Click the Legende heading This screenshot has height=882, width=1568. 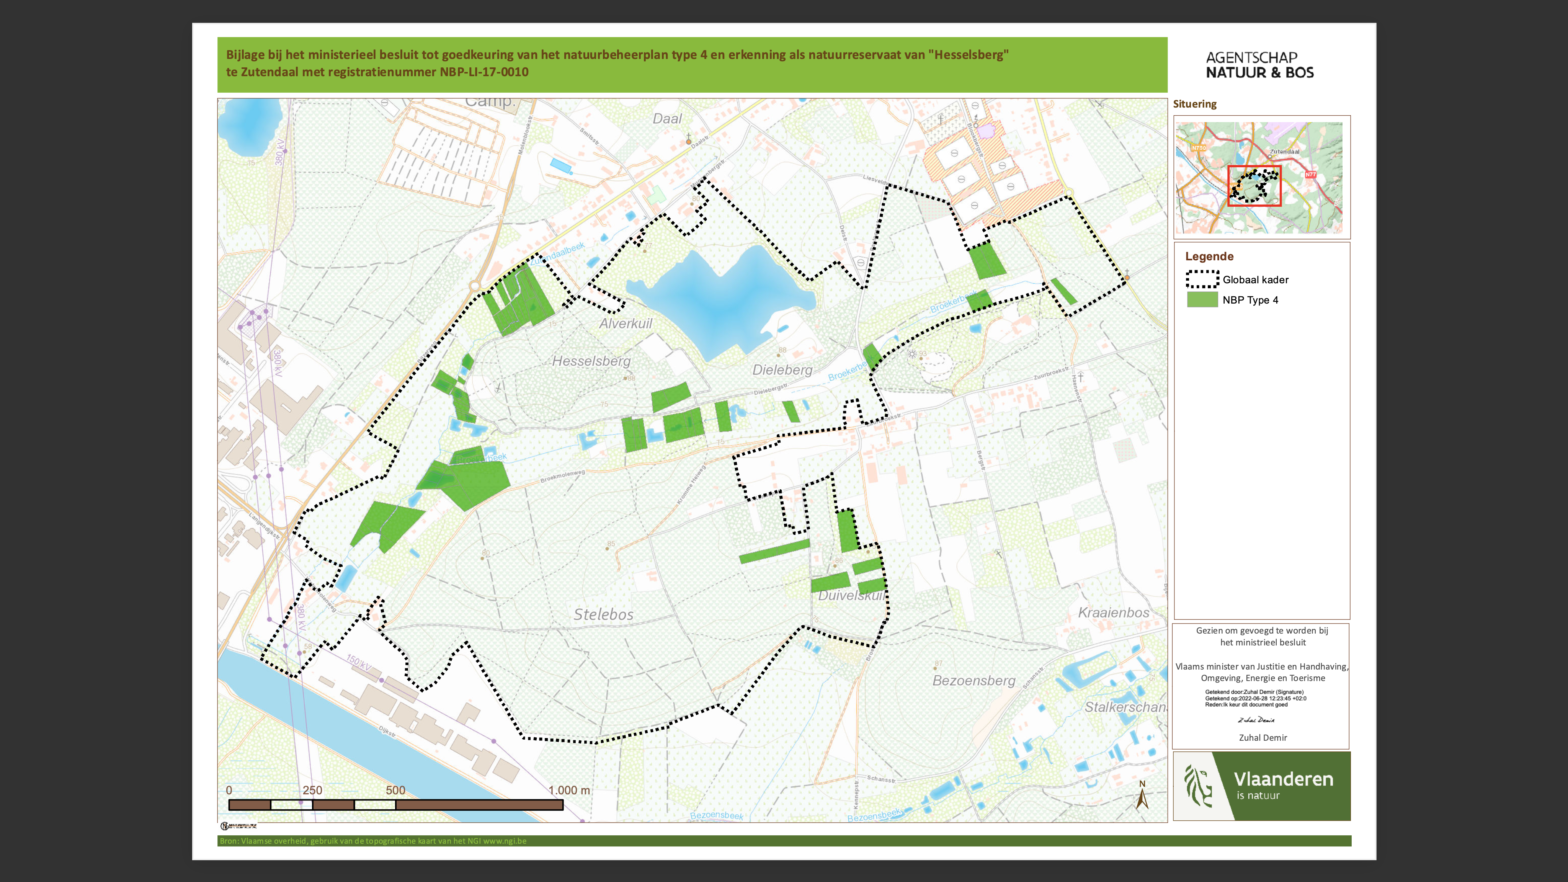click(x=1209, y=256)
